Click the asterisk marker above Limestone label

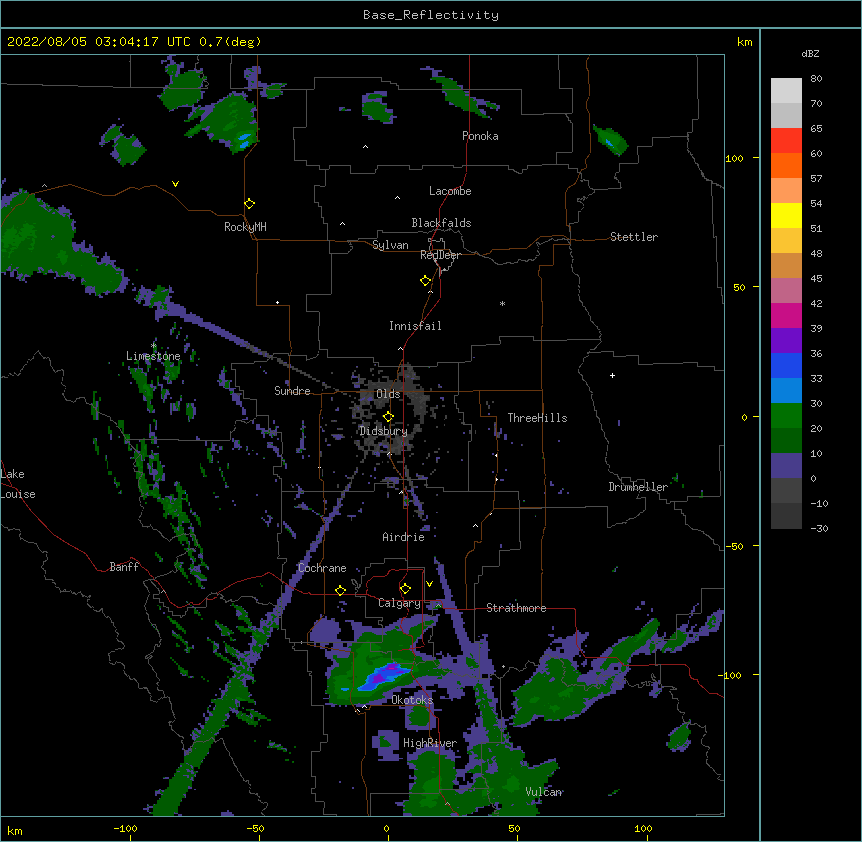[153, 346]
